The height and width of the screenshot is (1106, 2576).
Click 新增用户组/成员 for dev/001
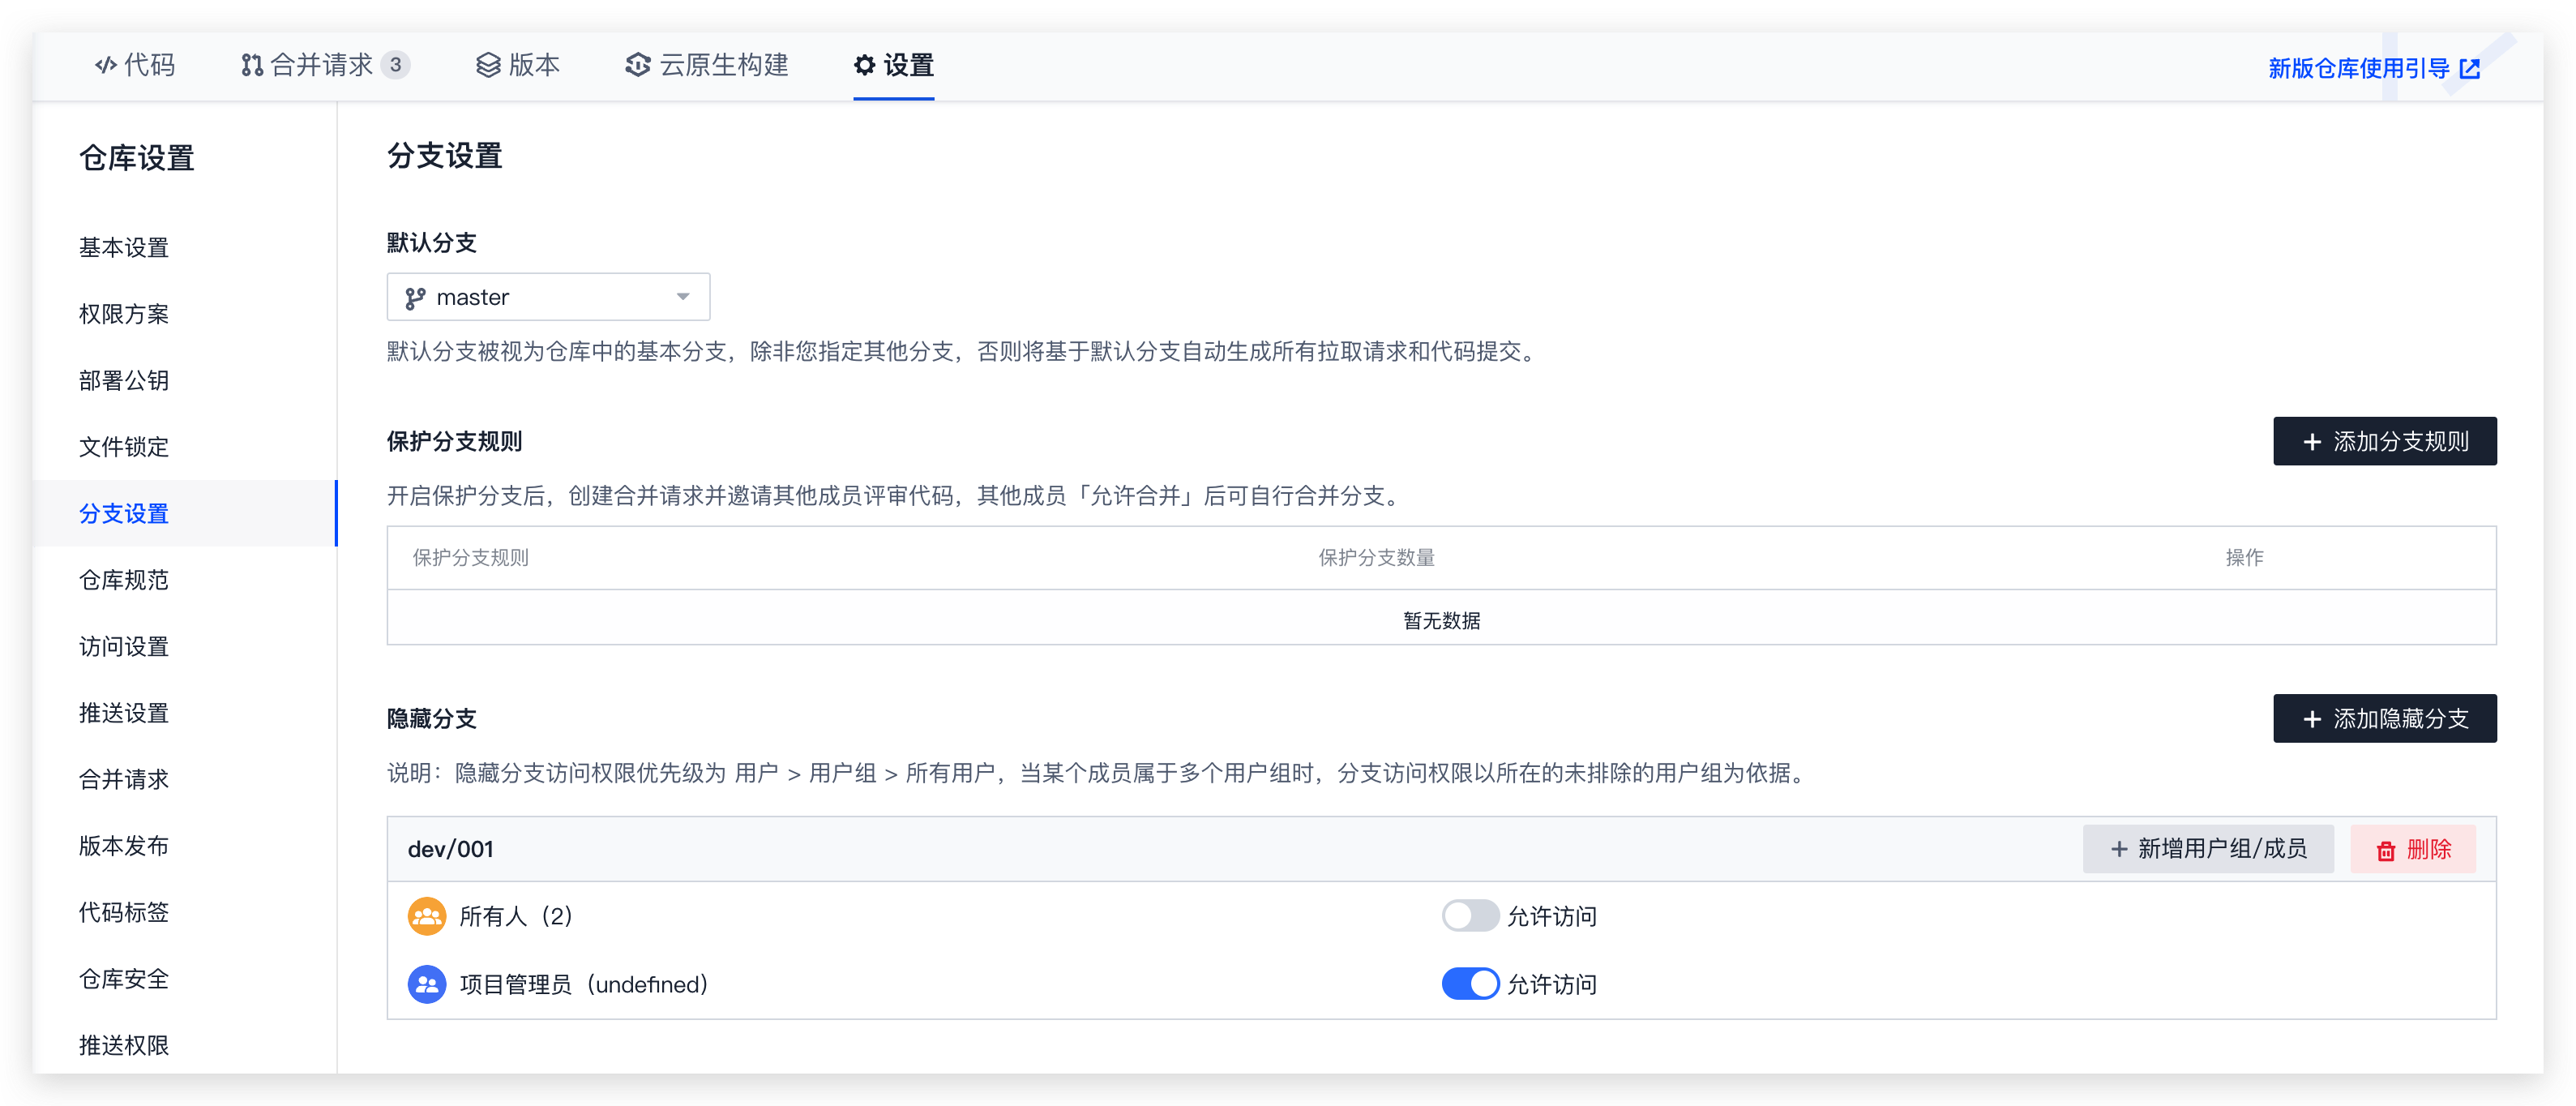2207,850
